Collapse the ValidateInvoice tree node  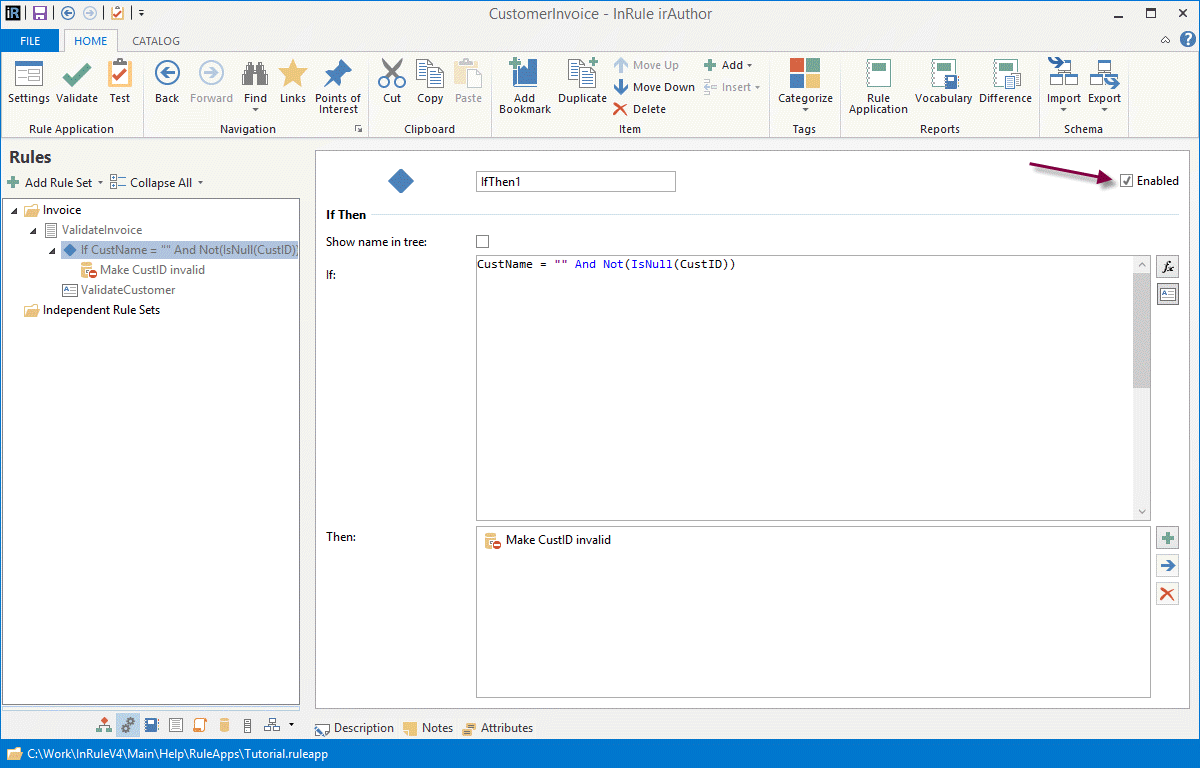(x=34, y=231)
